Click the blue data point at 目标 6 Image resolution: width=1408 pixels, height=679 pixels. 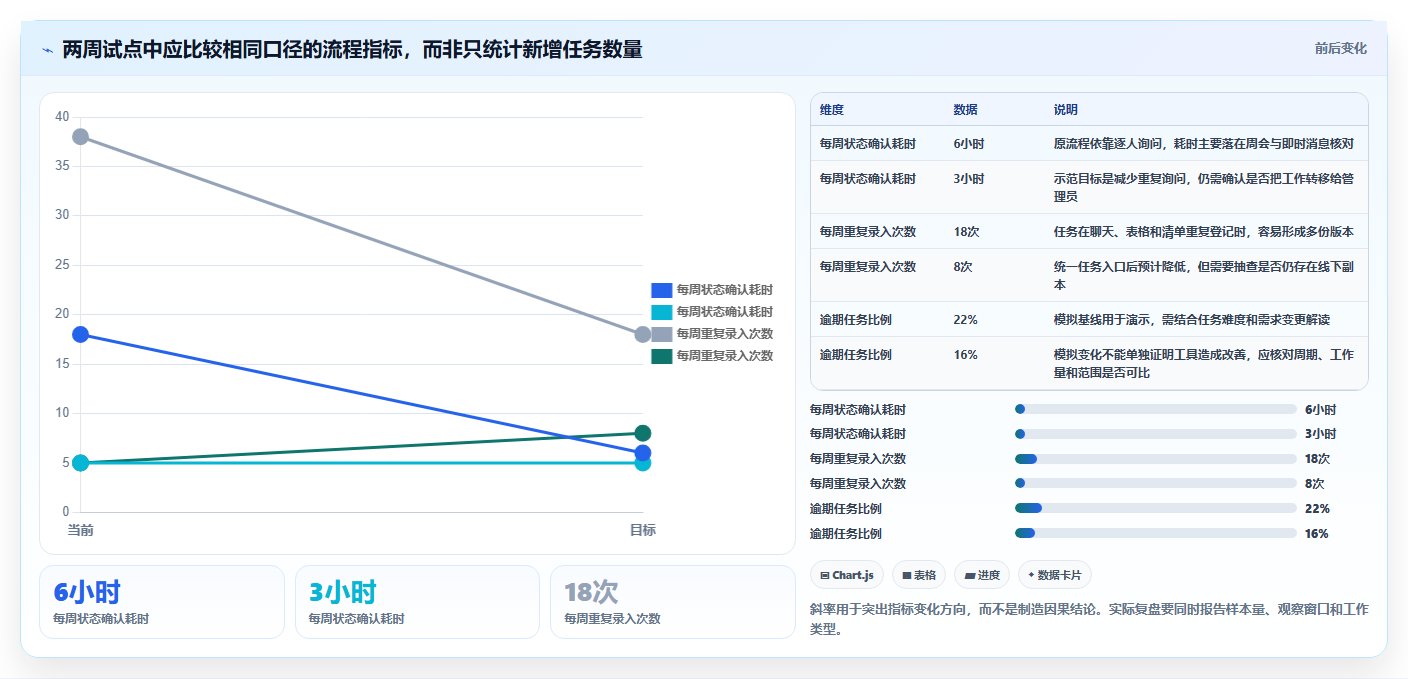[x=643, y=453]
